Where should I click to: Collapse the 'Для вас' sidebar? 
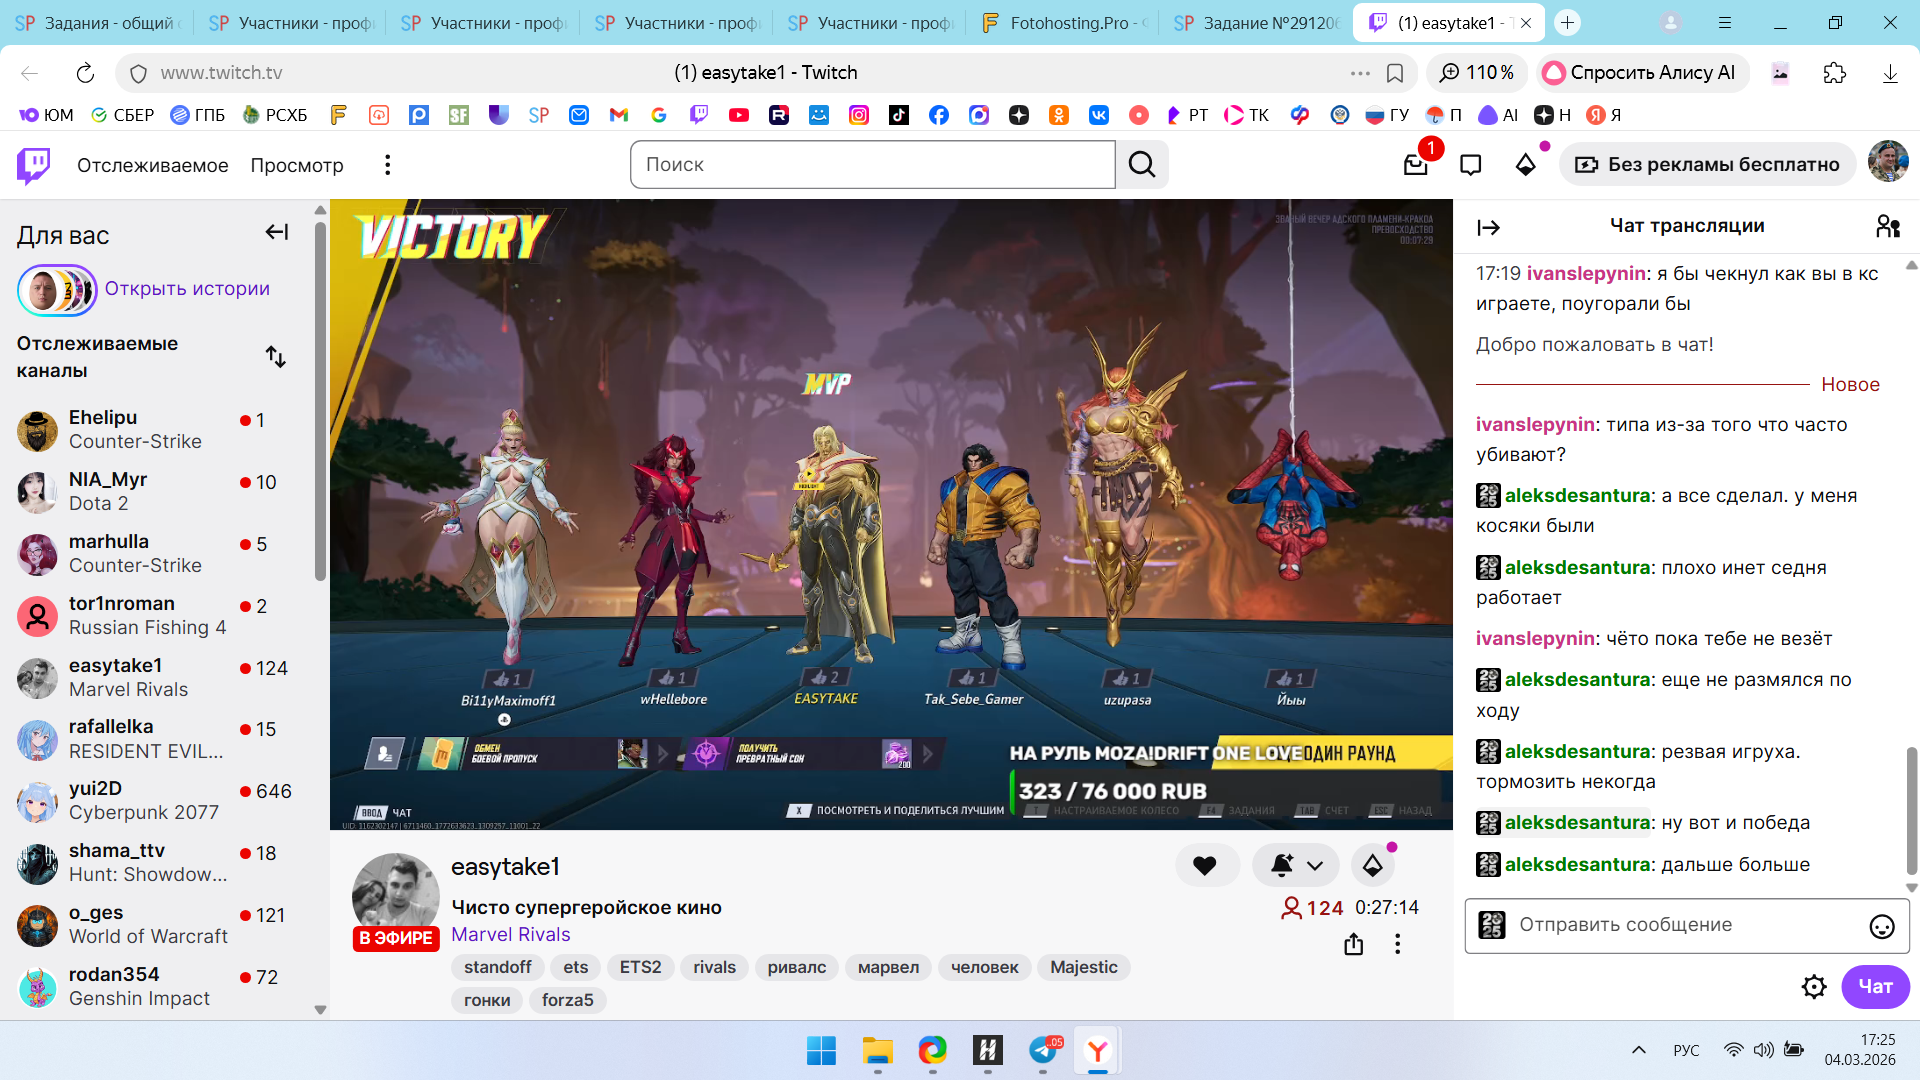276,233
